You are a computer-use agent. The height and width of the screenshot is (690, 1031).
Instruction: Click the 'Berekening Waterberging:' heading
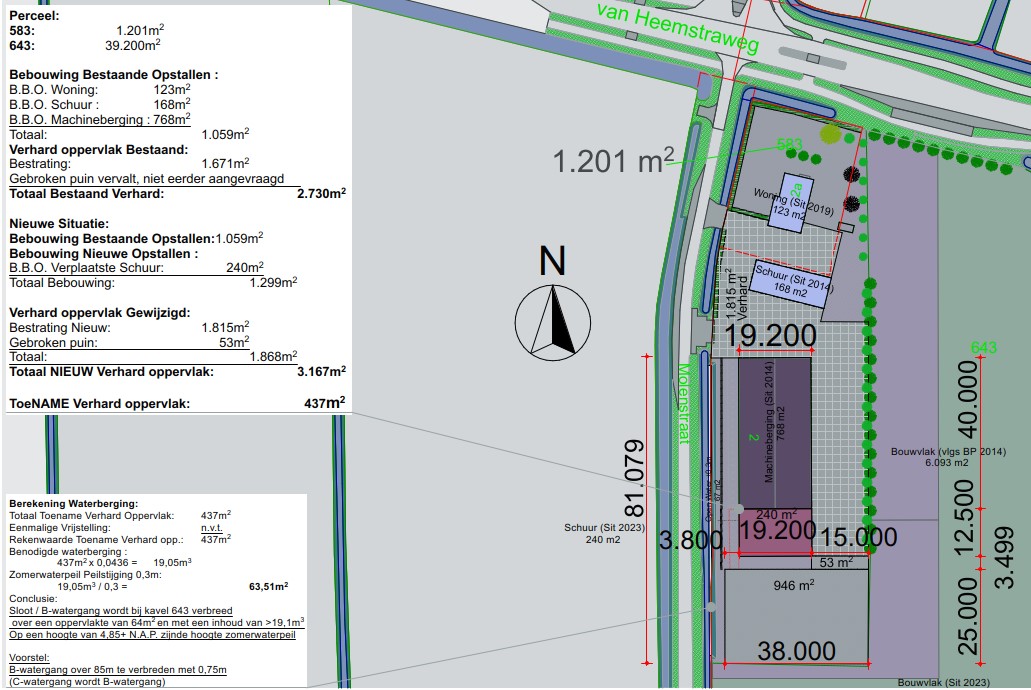(x=74, y=504)
